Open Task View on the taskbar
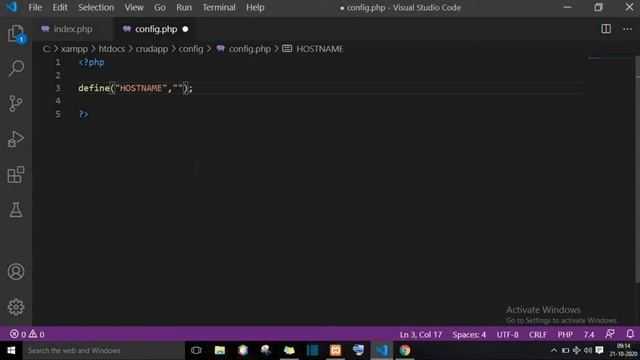Viewport: 640px width, 360px height. (x=196, y=351)
